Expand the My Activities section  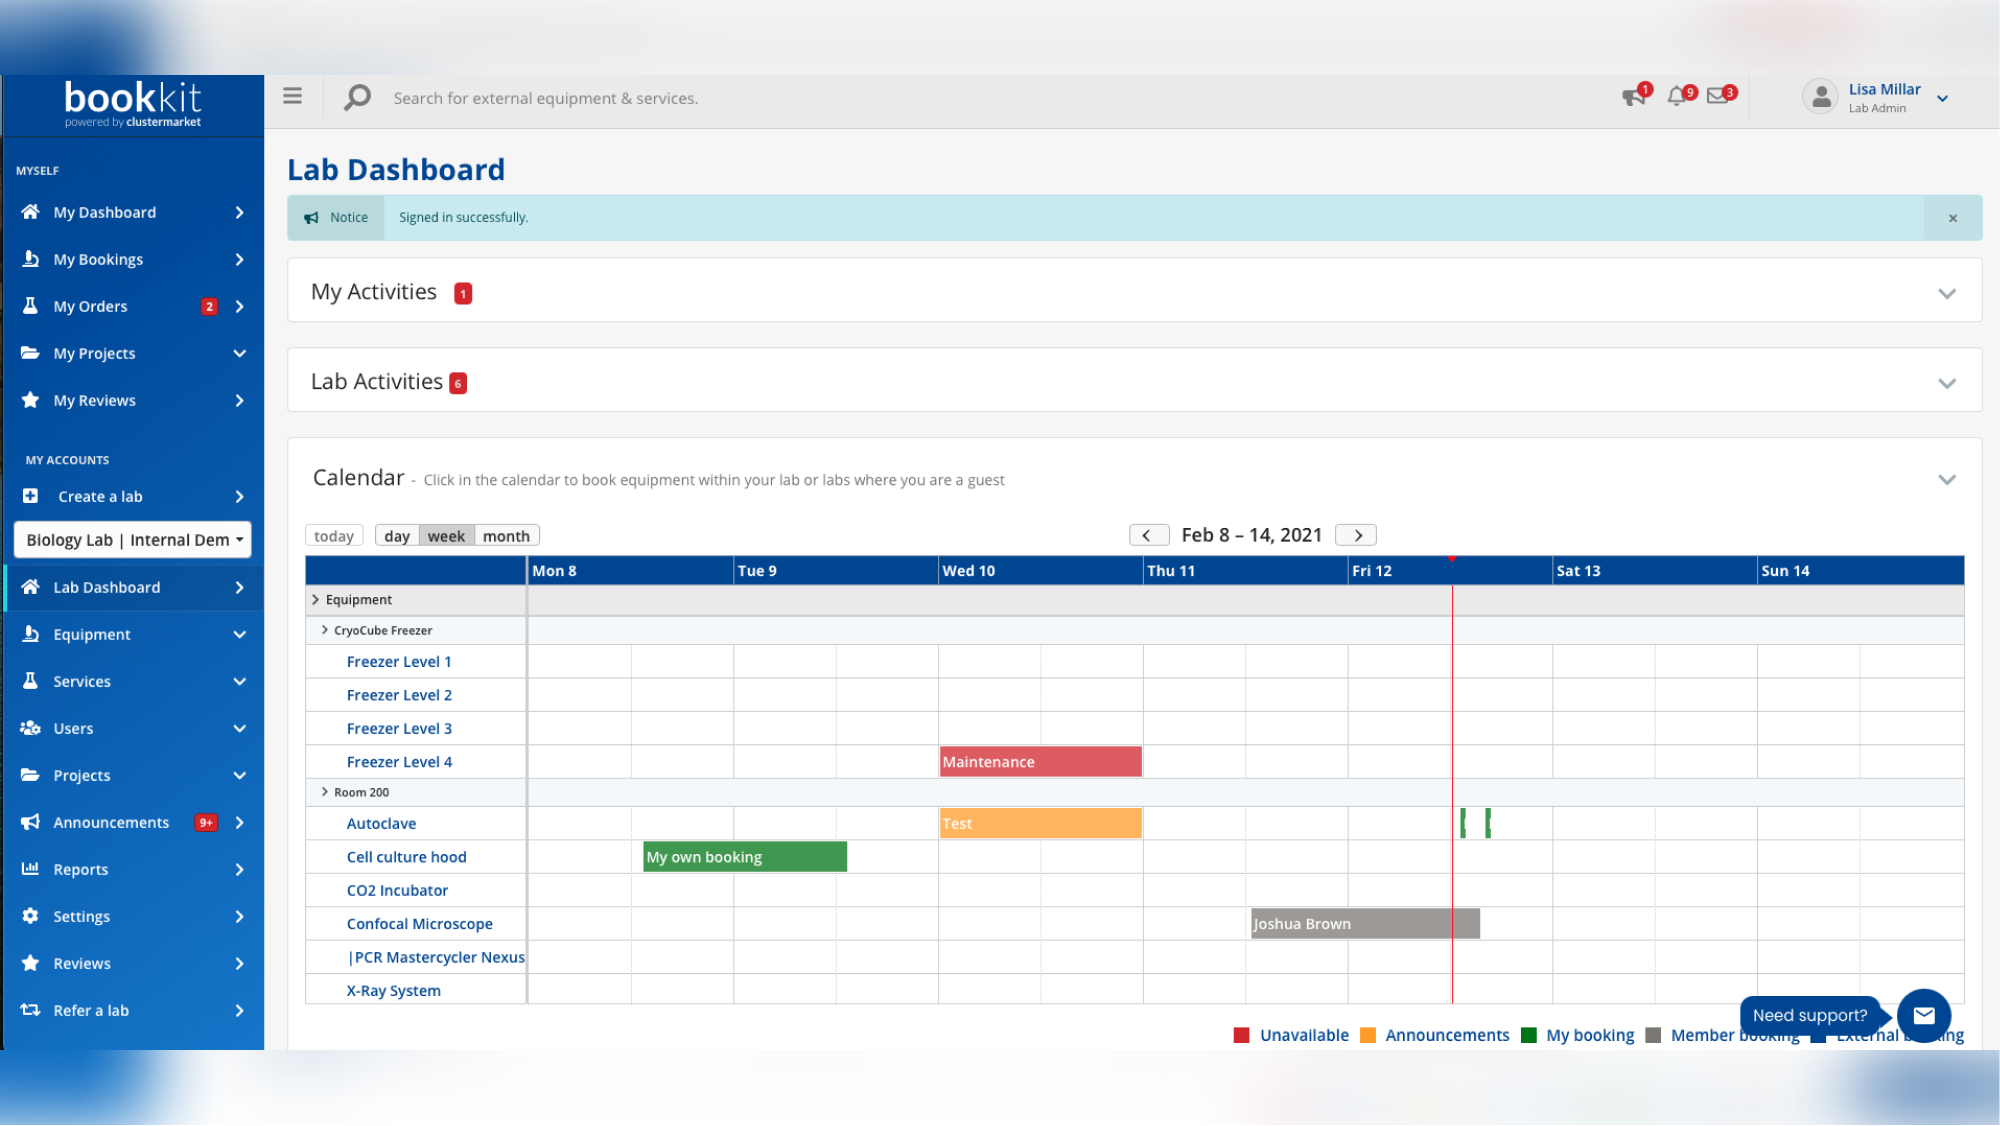[1946, 293]
